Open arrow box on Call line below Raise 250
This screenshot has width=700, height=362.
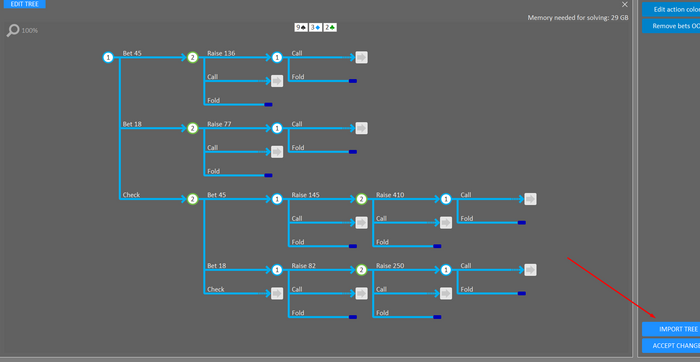pos(446,294)
